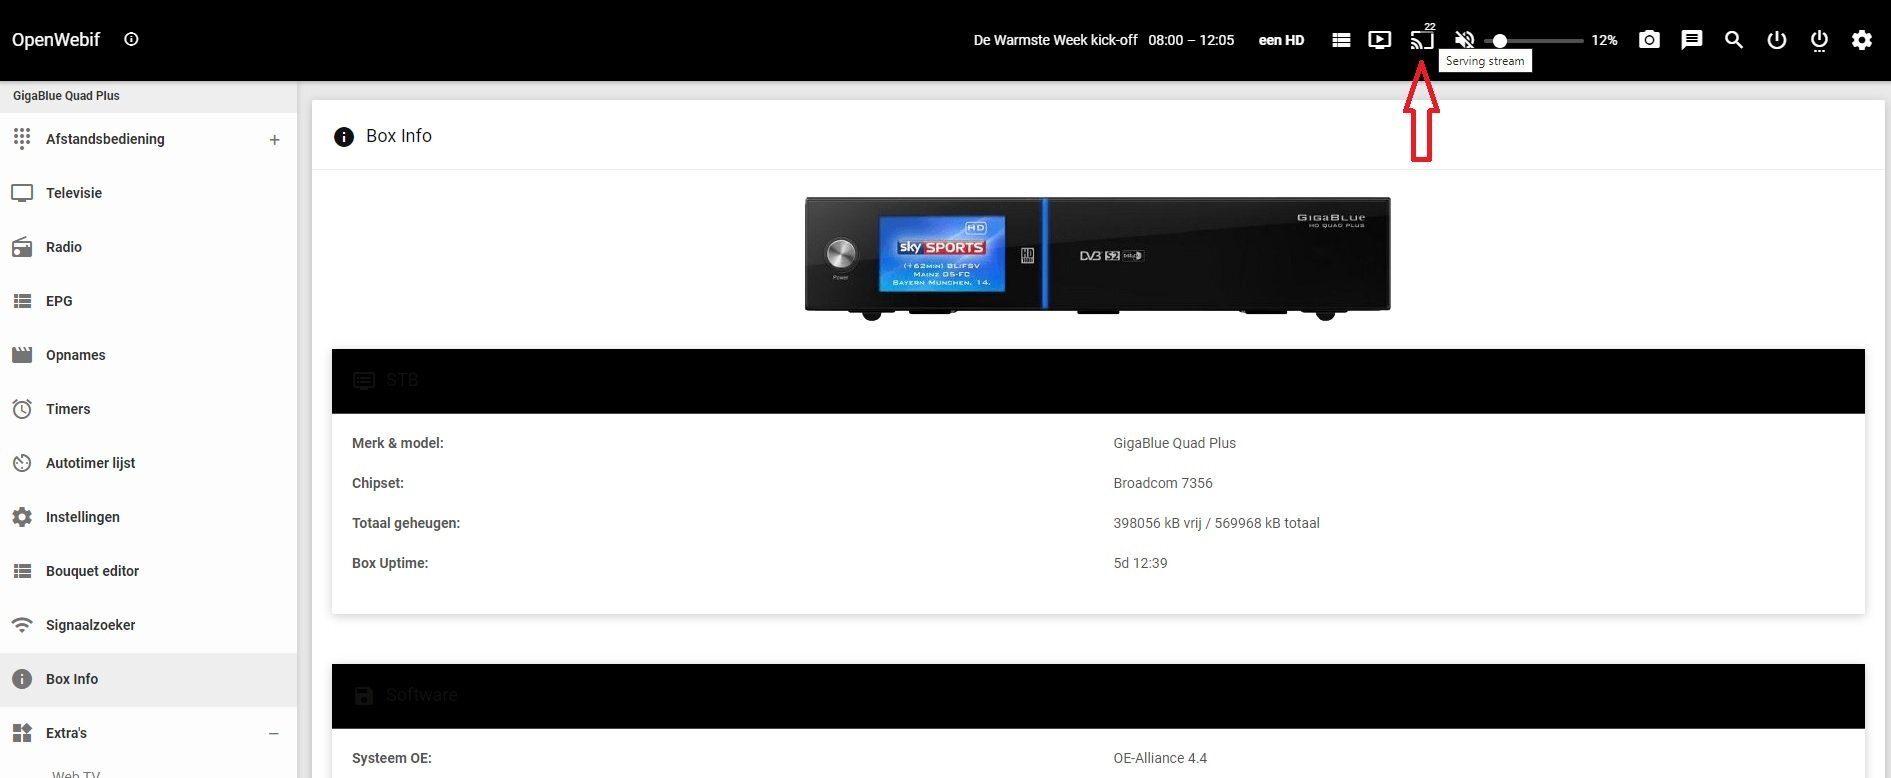Expand Afstandsbediening with the plus sign

274,140
